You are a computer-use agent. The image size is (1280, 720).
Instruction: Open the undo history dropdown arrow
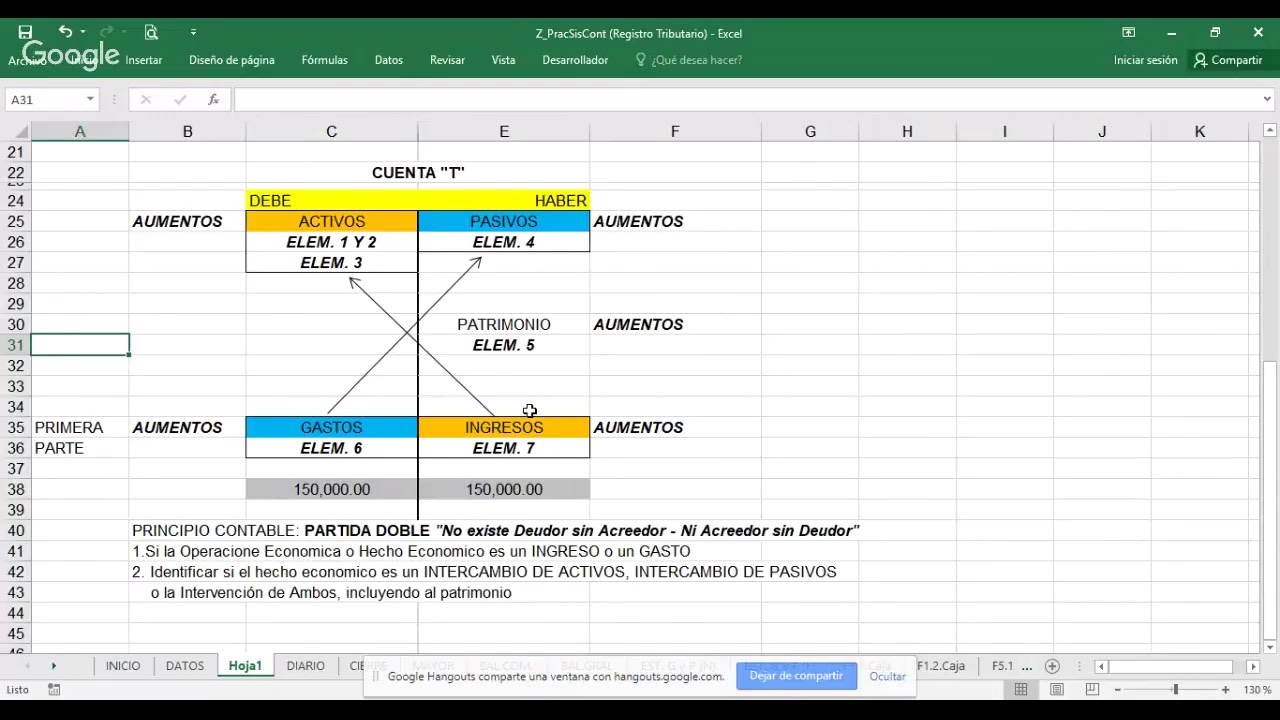click(83, 33)
